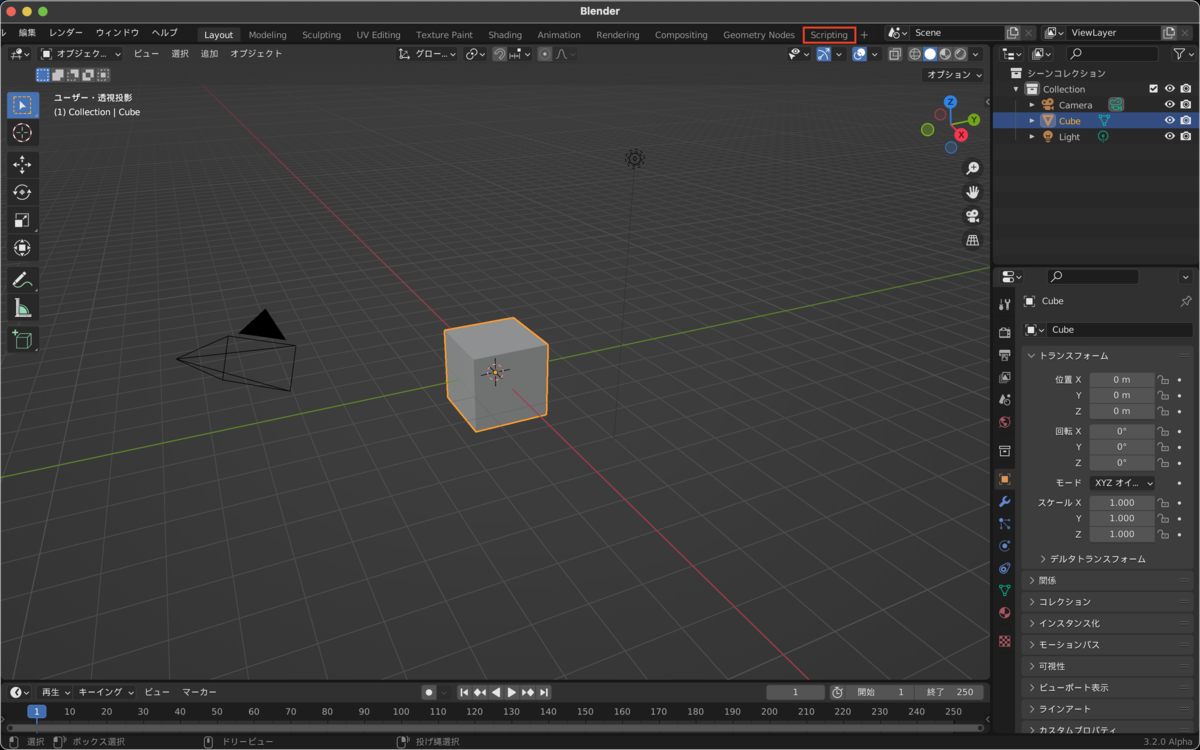Hide Camera with its eye icon
This screenshot has height=750, width=1200.
tap(1169, 105)
